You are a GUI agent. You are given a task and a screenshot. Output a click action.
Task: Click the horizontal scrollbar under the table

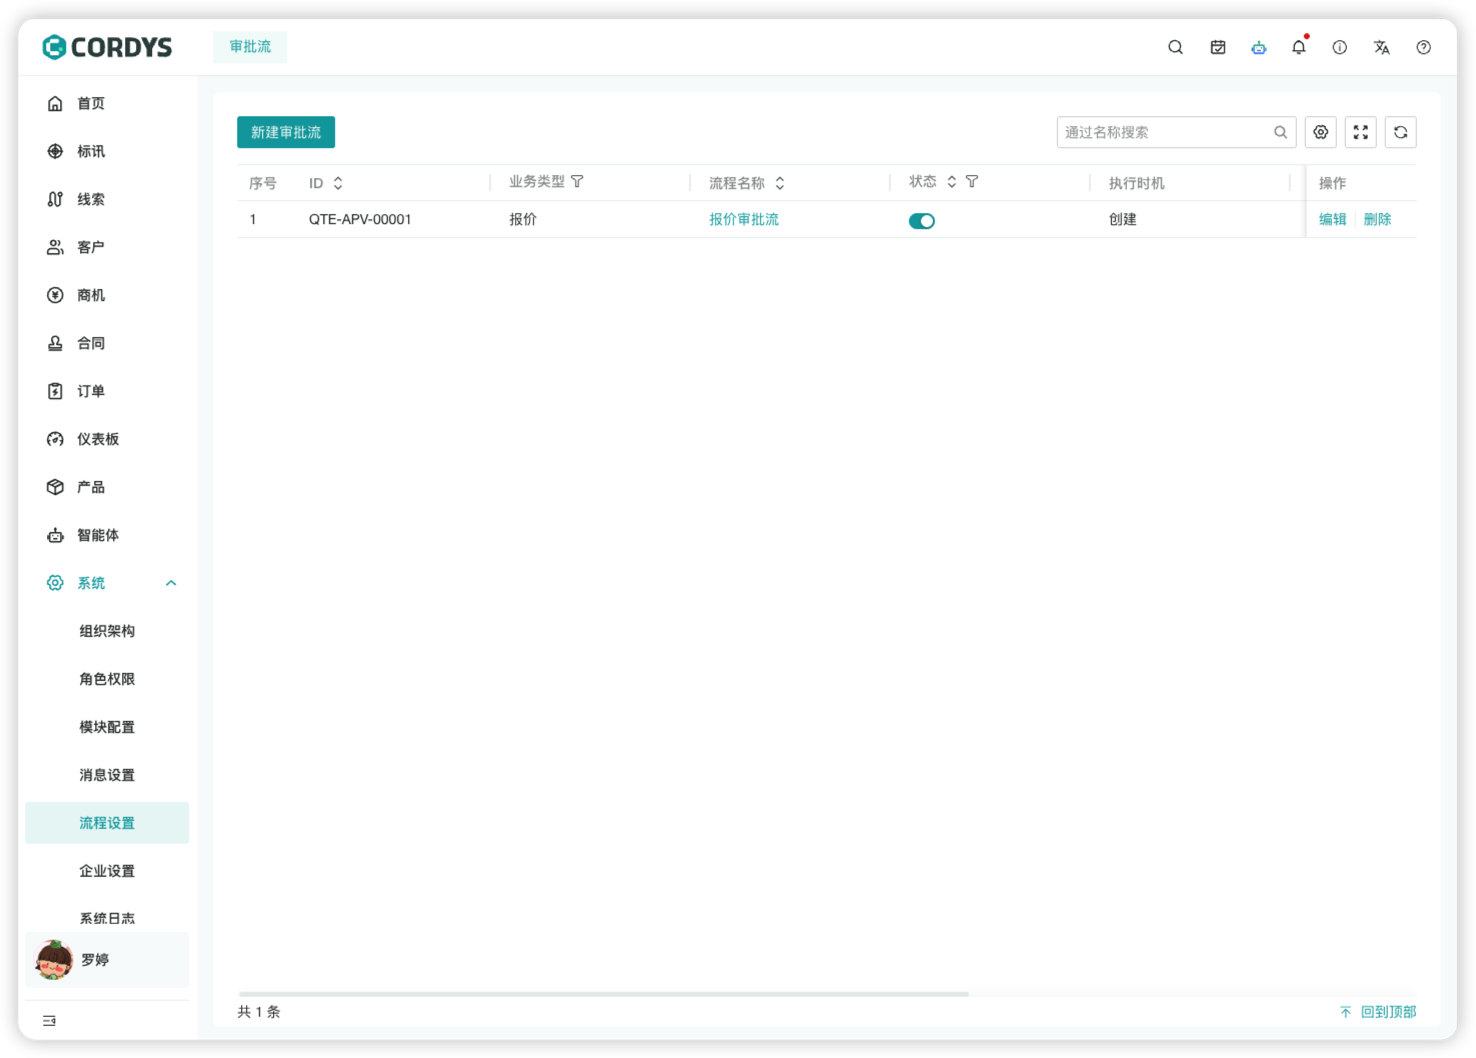[x=604, y=994]
